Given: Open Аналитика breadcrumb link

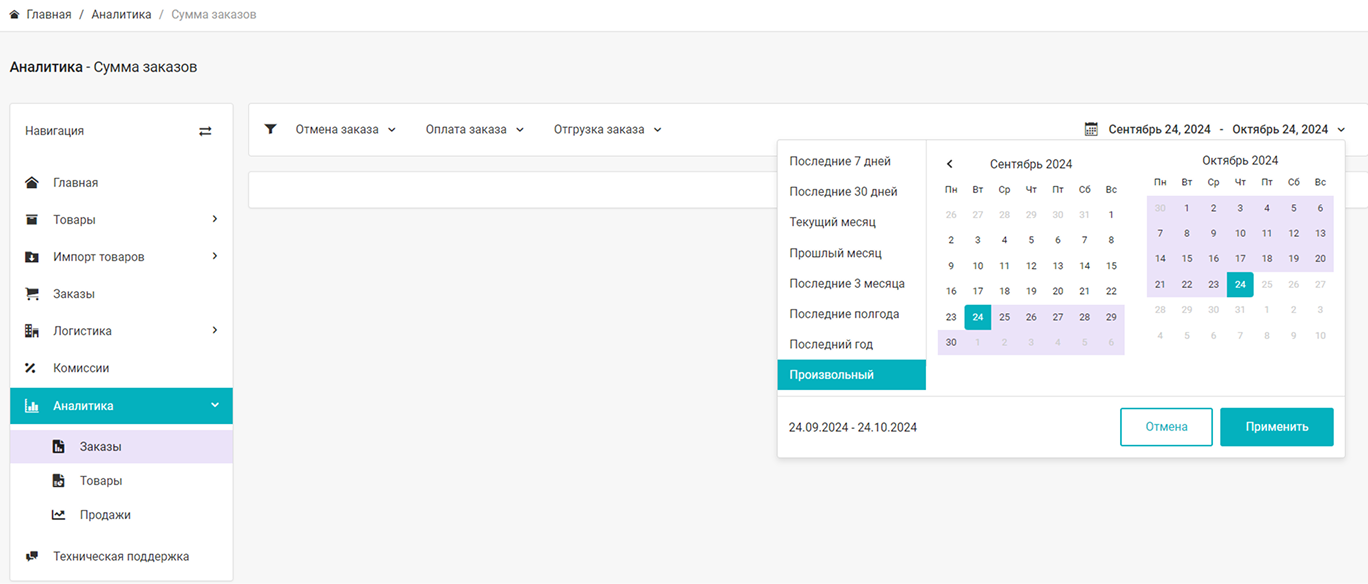Looking at the screenshot, I should (x=121, y=15).
